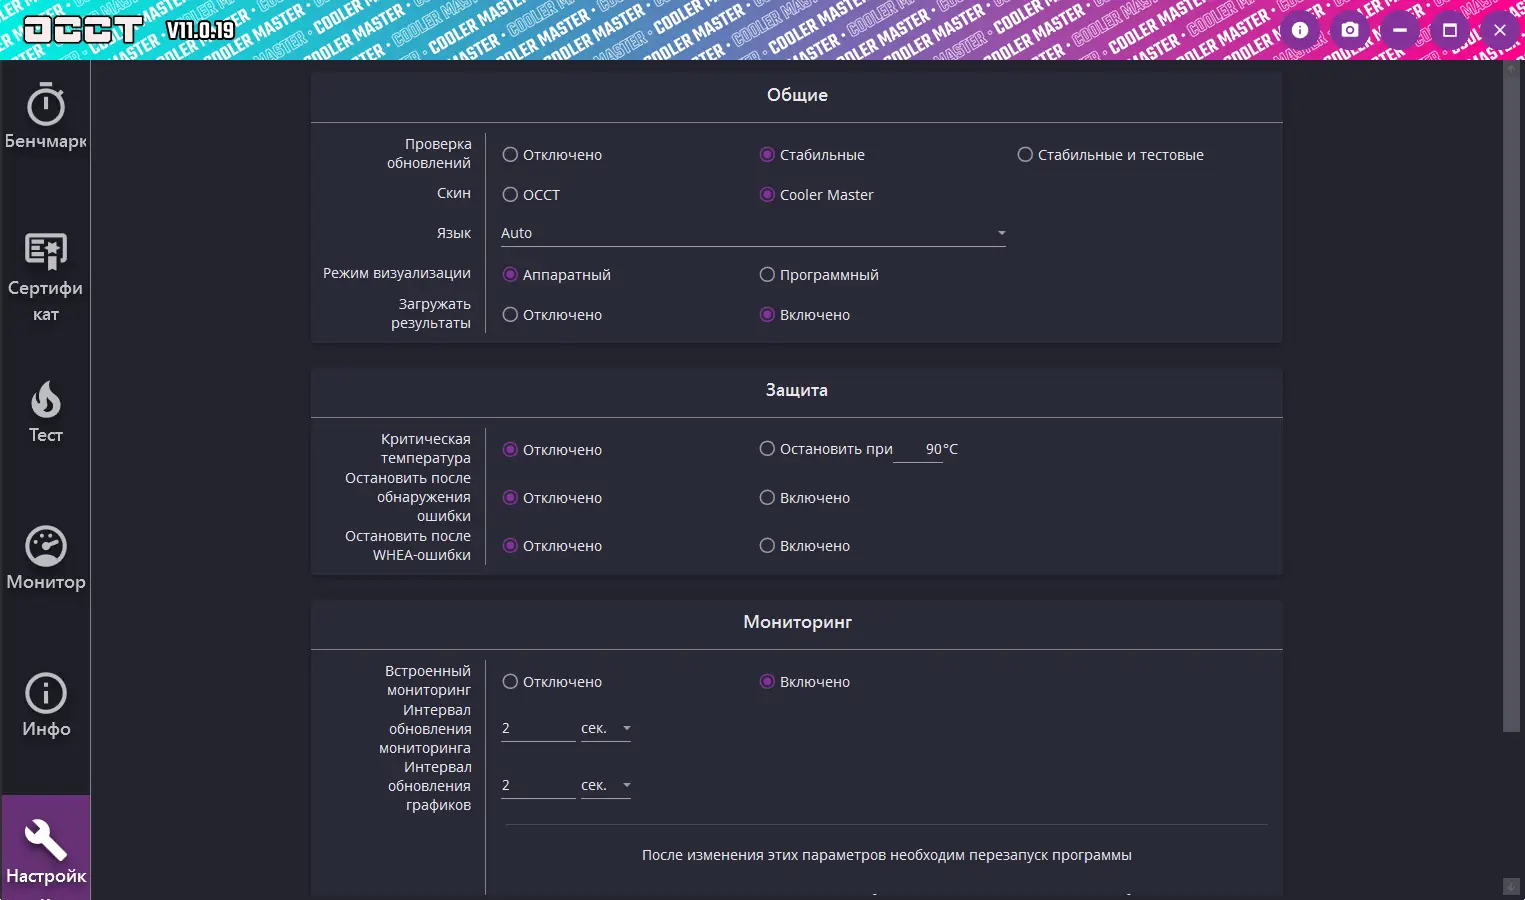The width and height of the screenshot is (1525, 900).
Task: Click the camera screenshot icon
Action: (1350, 30)
